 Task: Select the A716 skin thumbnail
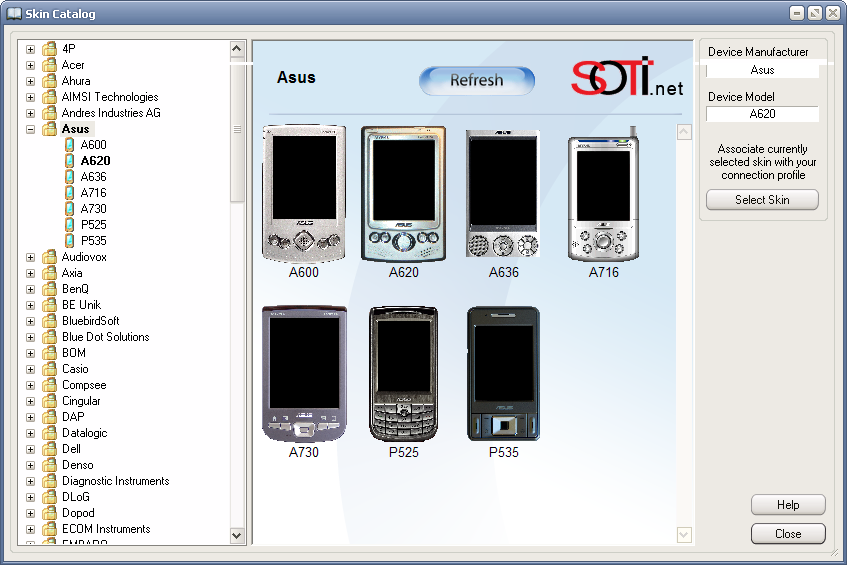(603, 194)
